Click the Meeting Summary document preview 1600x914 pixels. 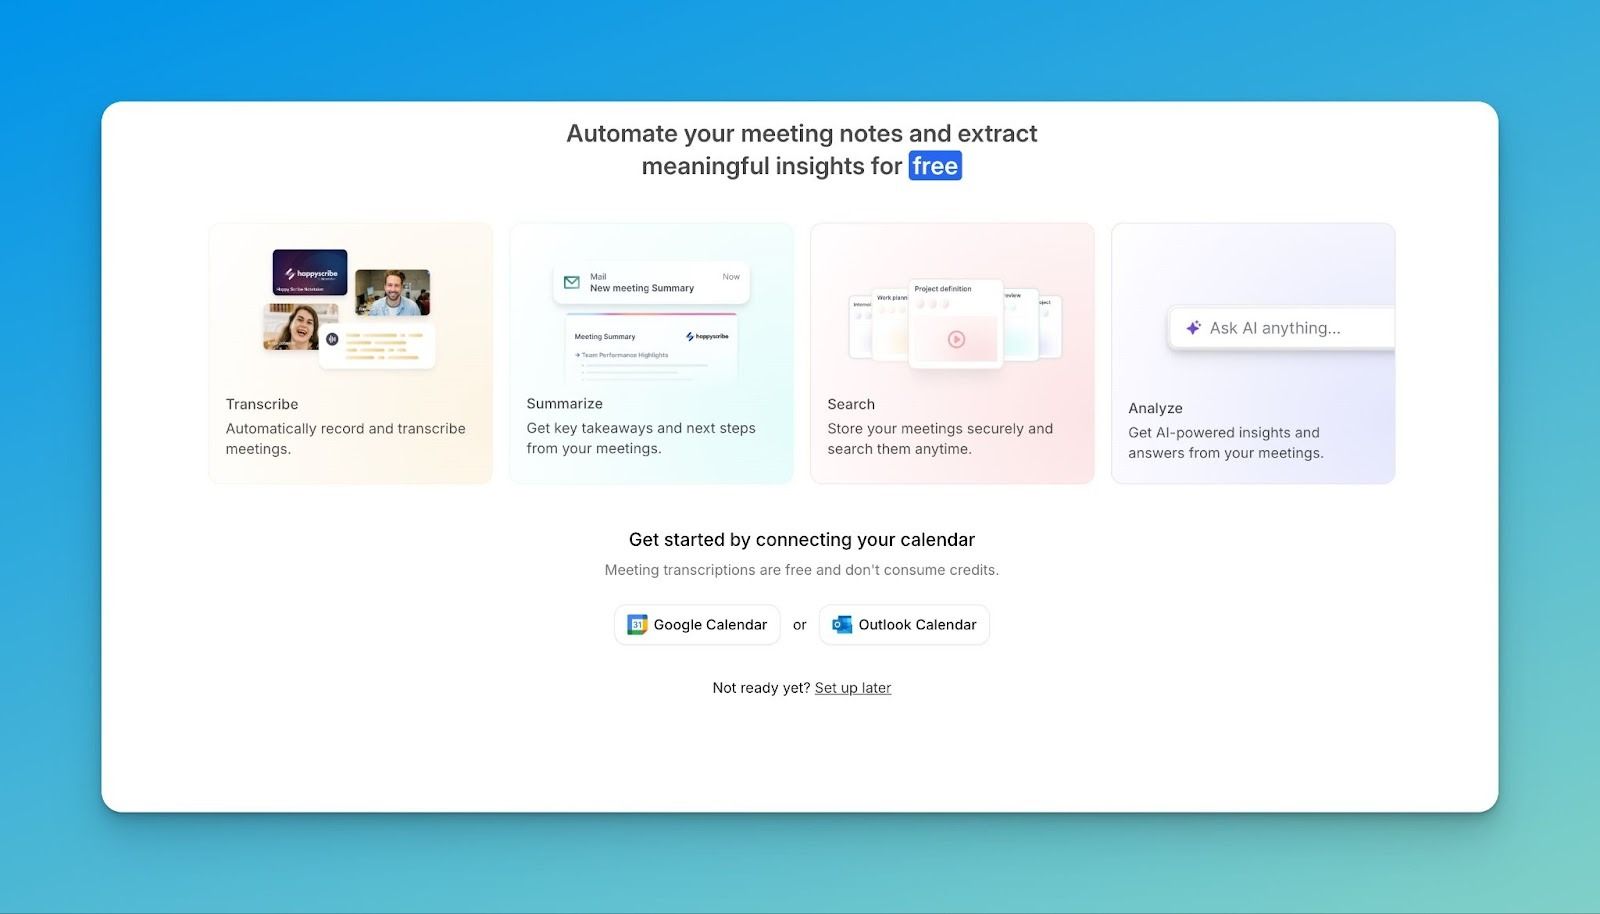click(651, 350)
